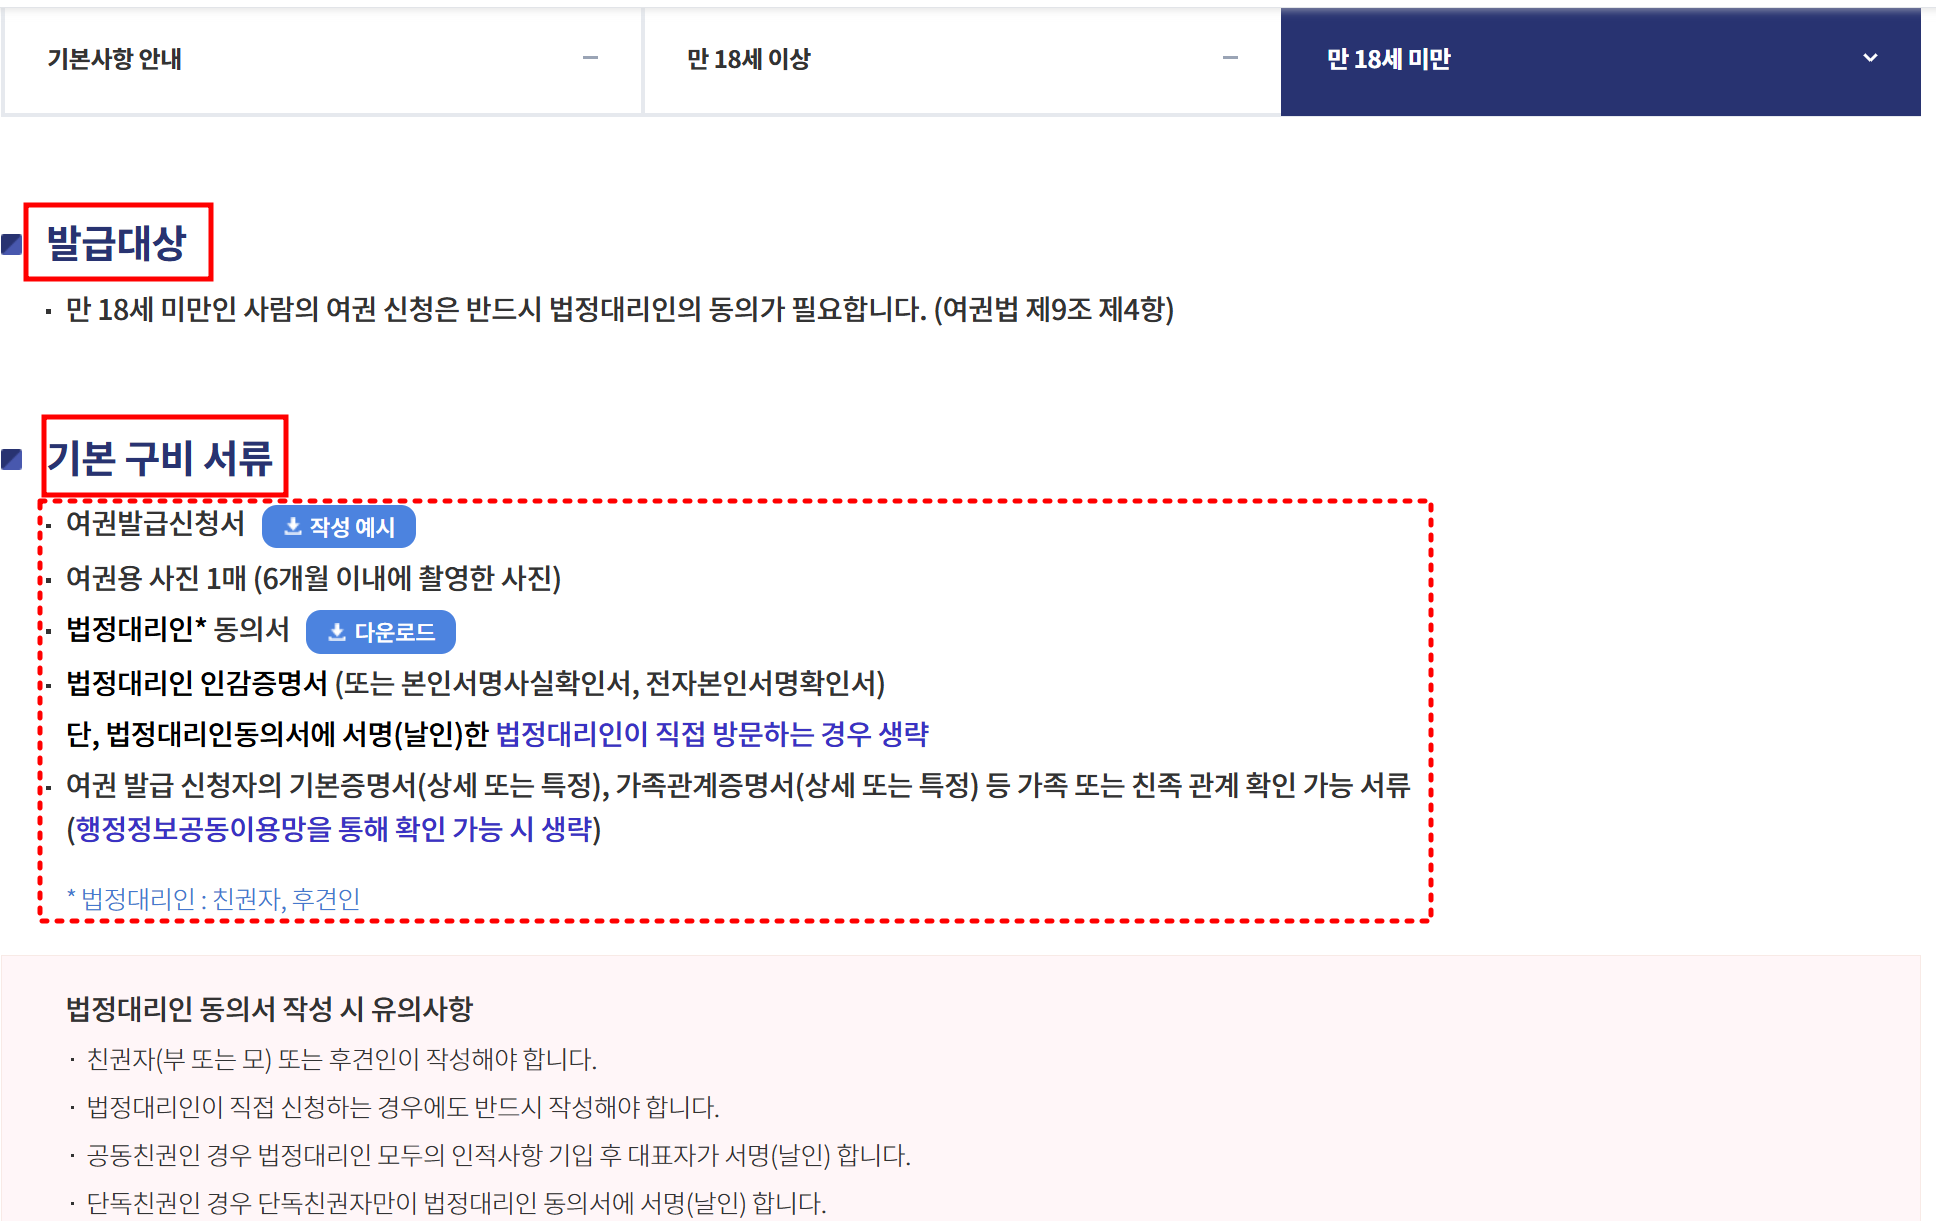
Task: Click the blue square bullet beside 기본 구비 서류
Action: pos(12,459)
